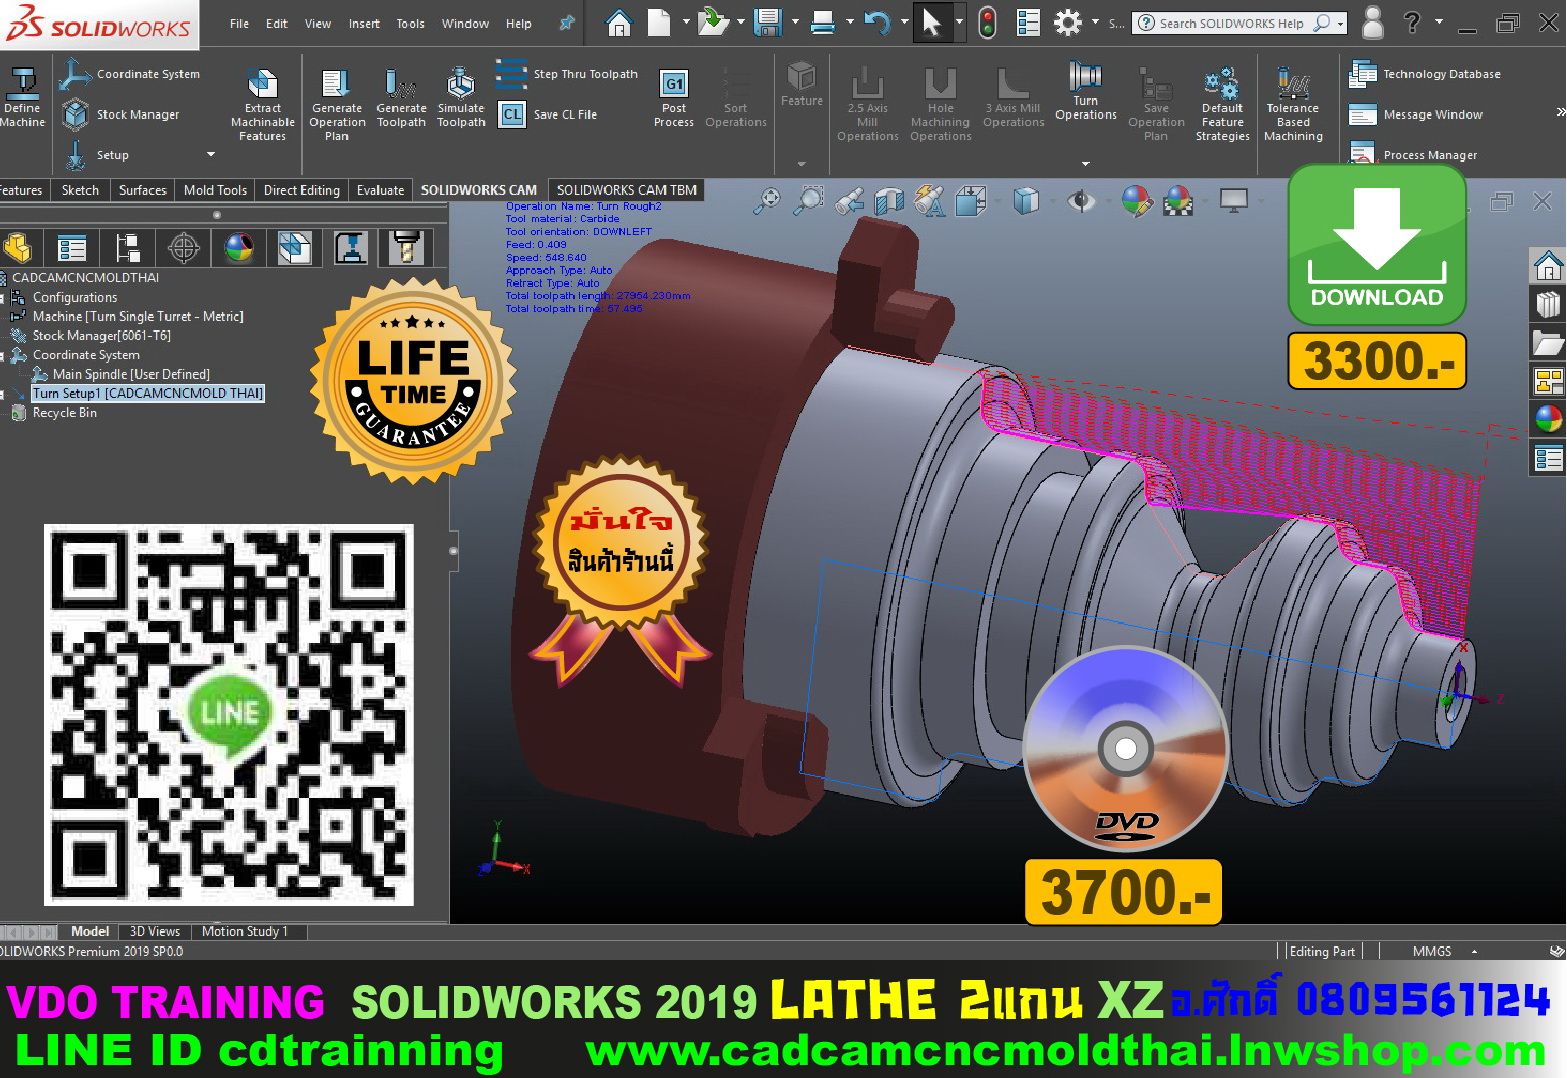Toggle Hide/Show Items eye icon
The width and height of the screenshot is (1567, 1078).
pyautogui.click(x=1079, y=201)
